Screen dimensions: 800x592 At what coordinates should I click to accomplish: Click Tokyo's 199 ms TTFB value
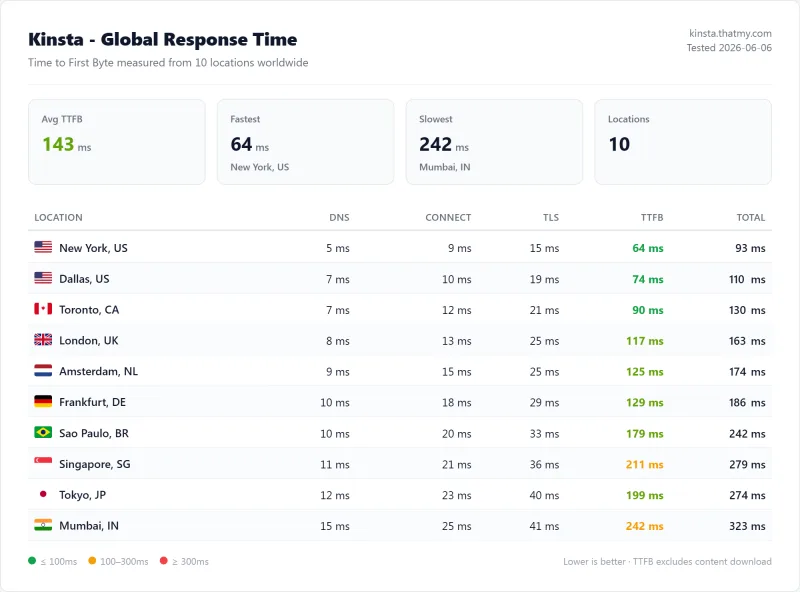[x=645, y=495]
